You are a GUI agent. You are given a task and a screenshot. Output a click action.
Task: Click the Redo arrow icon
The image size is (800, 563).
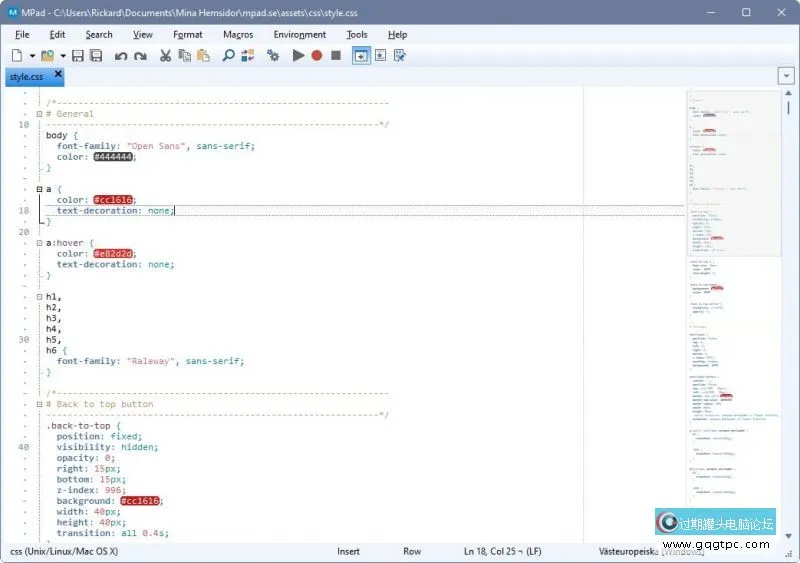[140, 56]
